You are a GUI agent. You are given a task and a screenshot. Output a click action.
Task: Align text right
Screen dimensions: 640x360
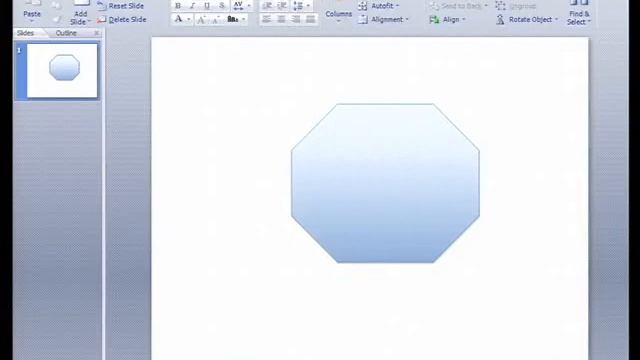click(x=296, y=19)
